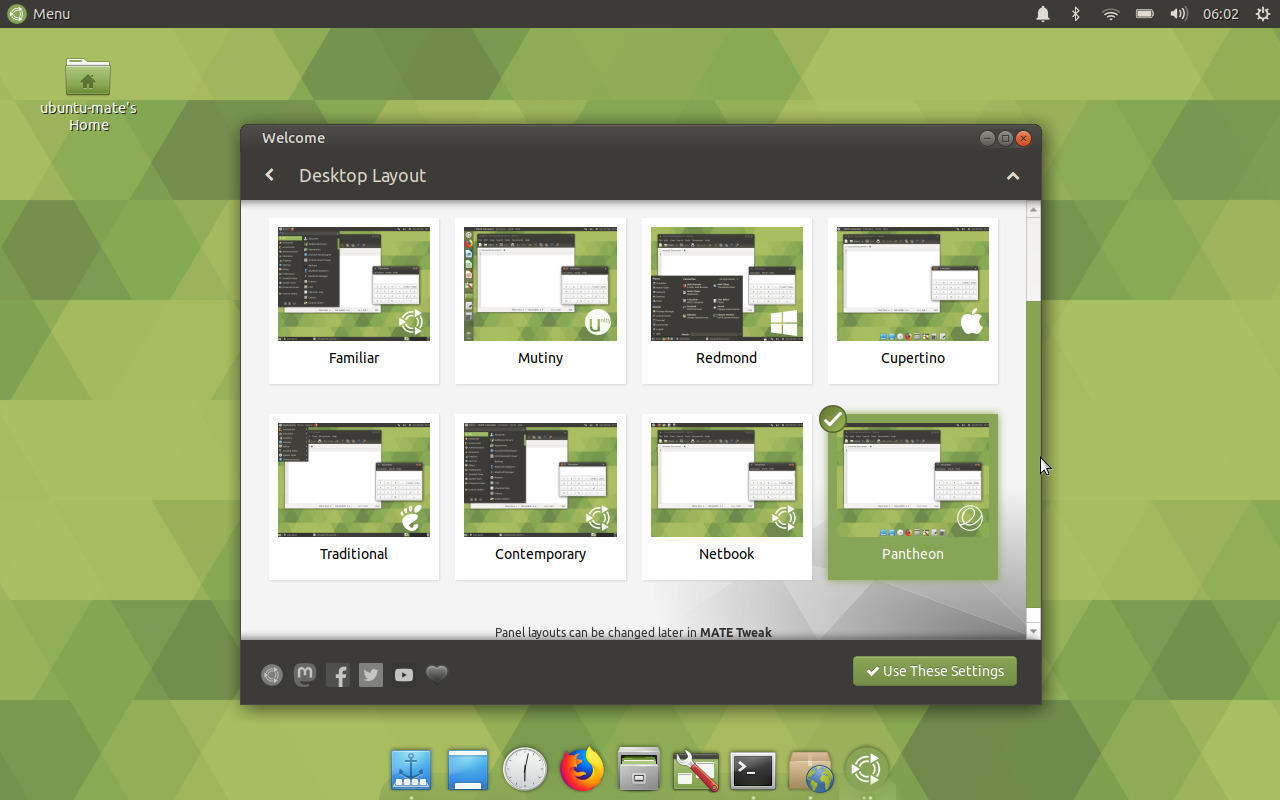This screenshot has width=1280, height=800.
Task: Launch Firefox from the dock
Action: pyautogui.click(x=582, y=770)
